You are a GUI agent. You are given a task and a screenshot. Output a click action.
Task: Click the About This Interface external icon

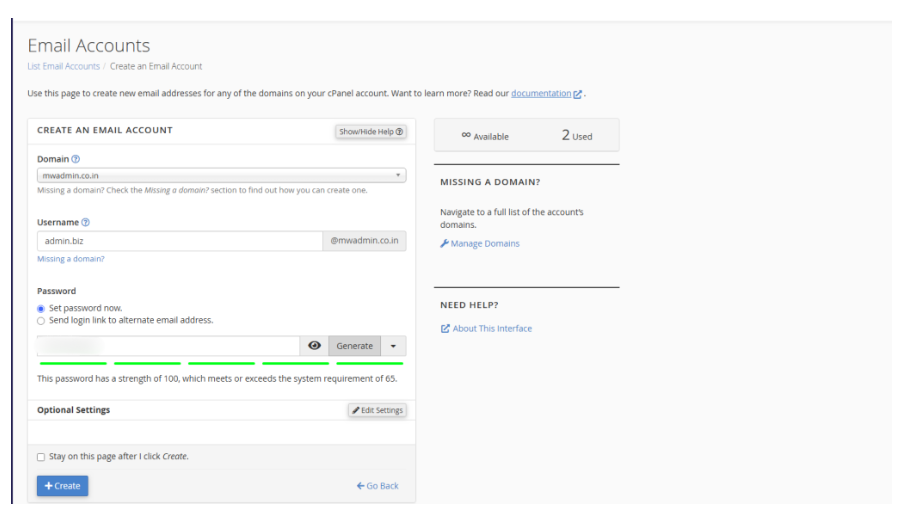coord(445,329)
